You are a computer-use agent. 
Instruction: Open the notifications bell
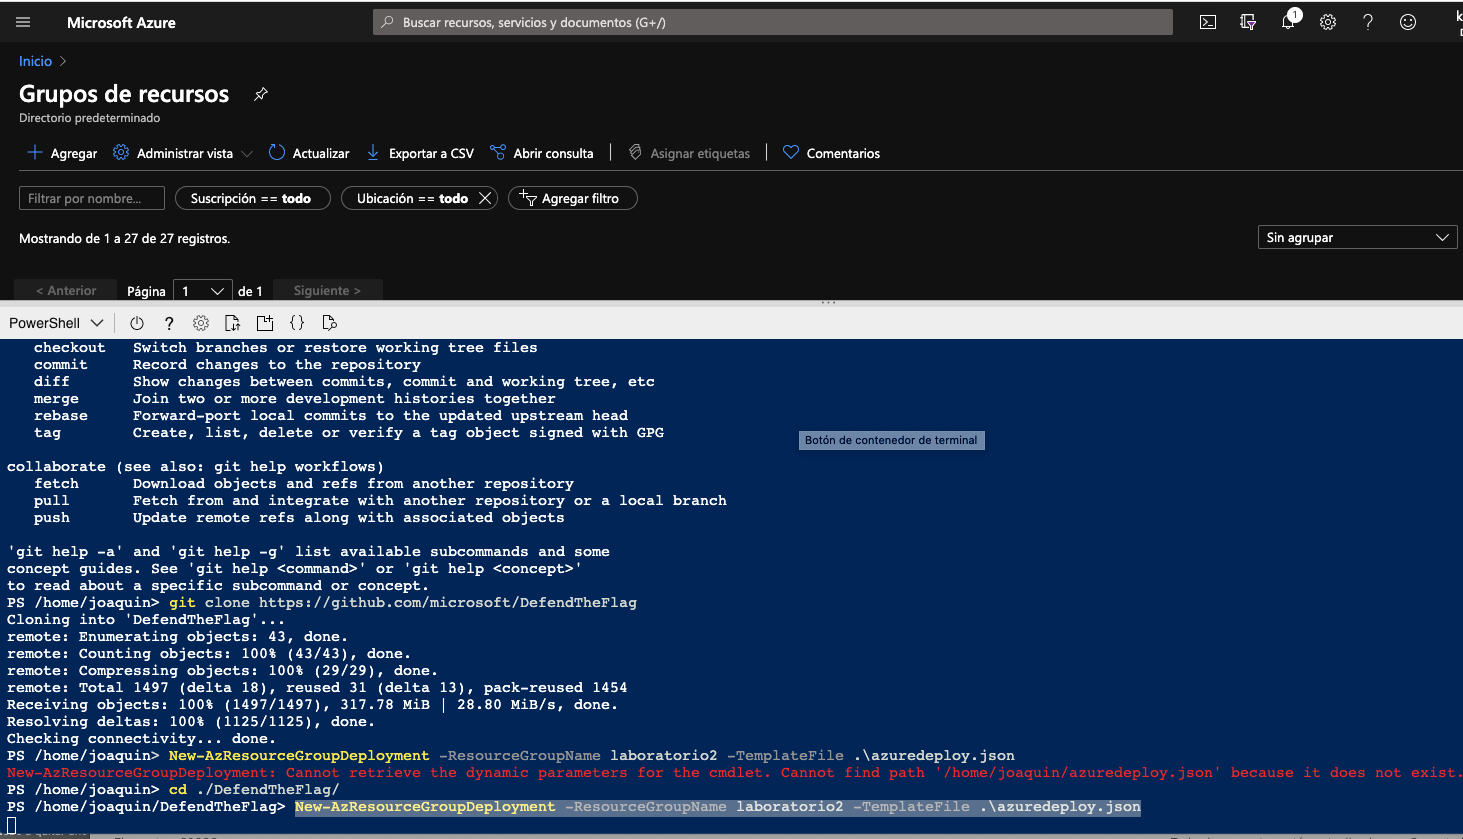coord(1288,22)
